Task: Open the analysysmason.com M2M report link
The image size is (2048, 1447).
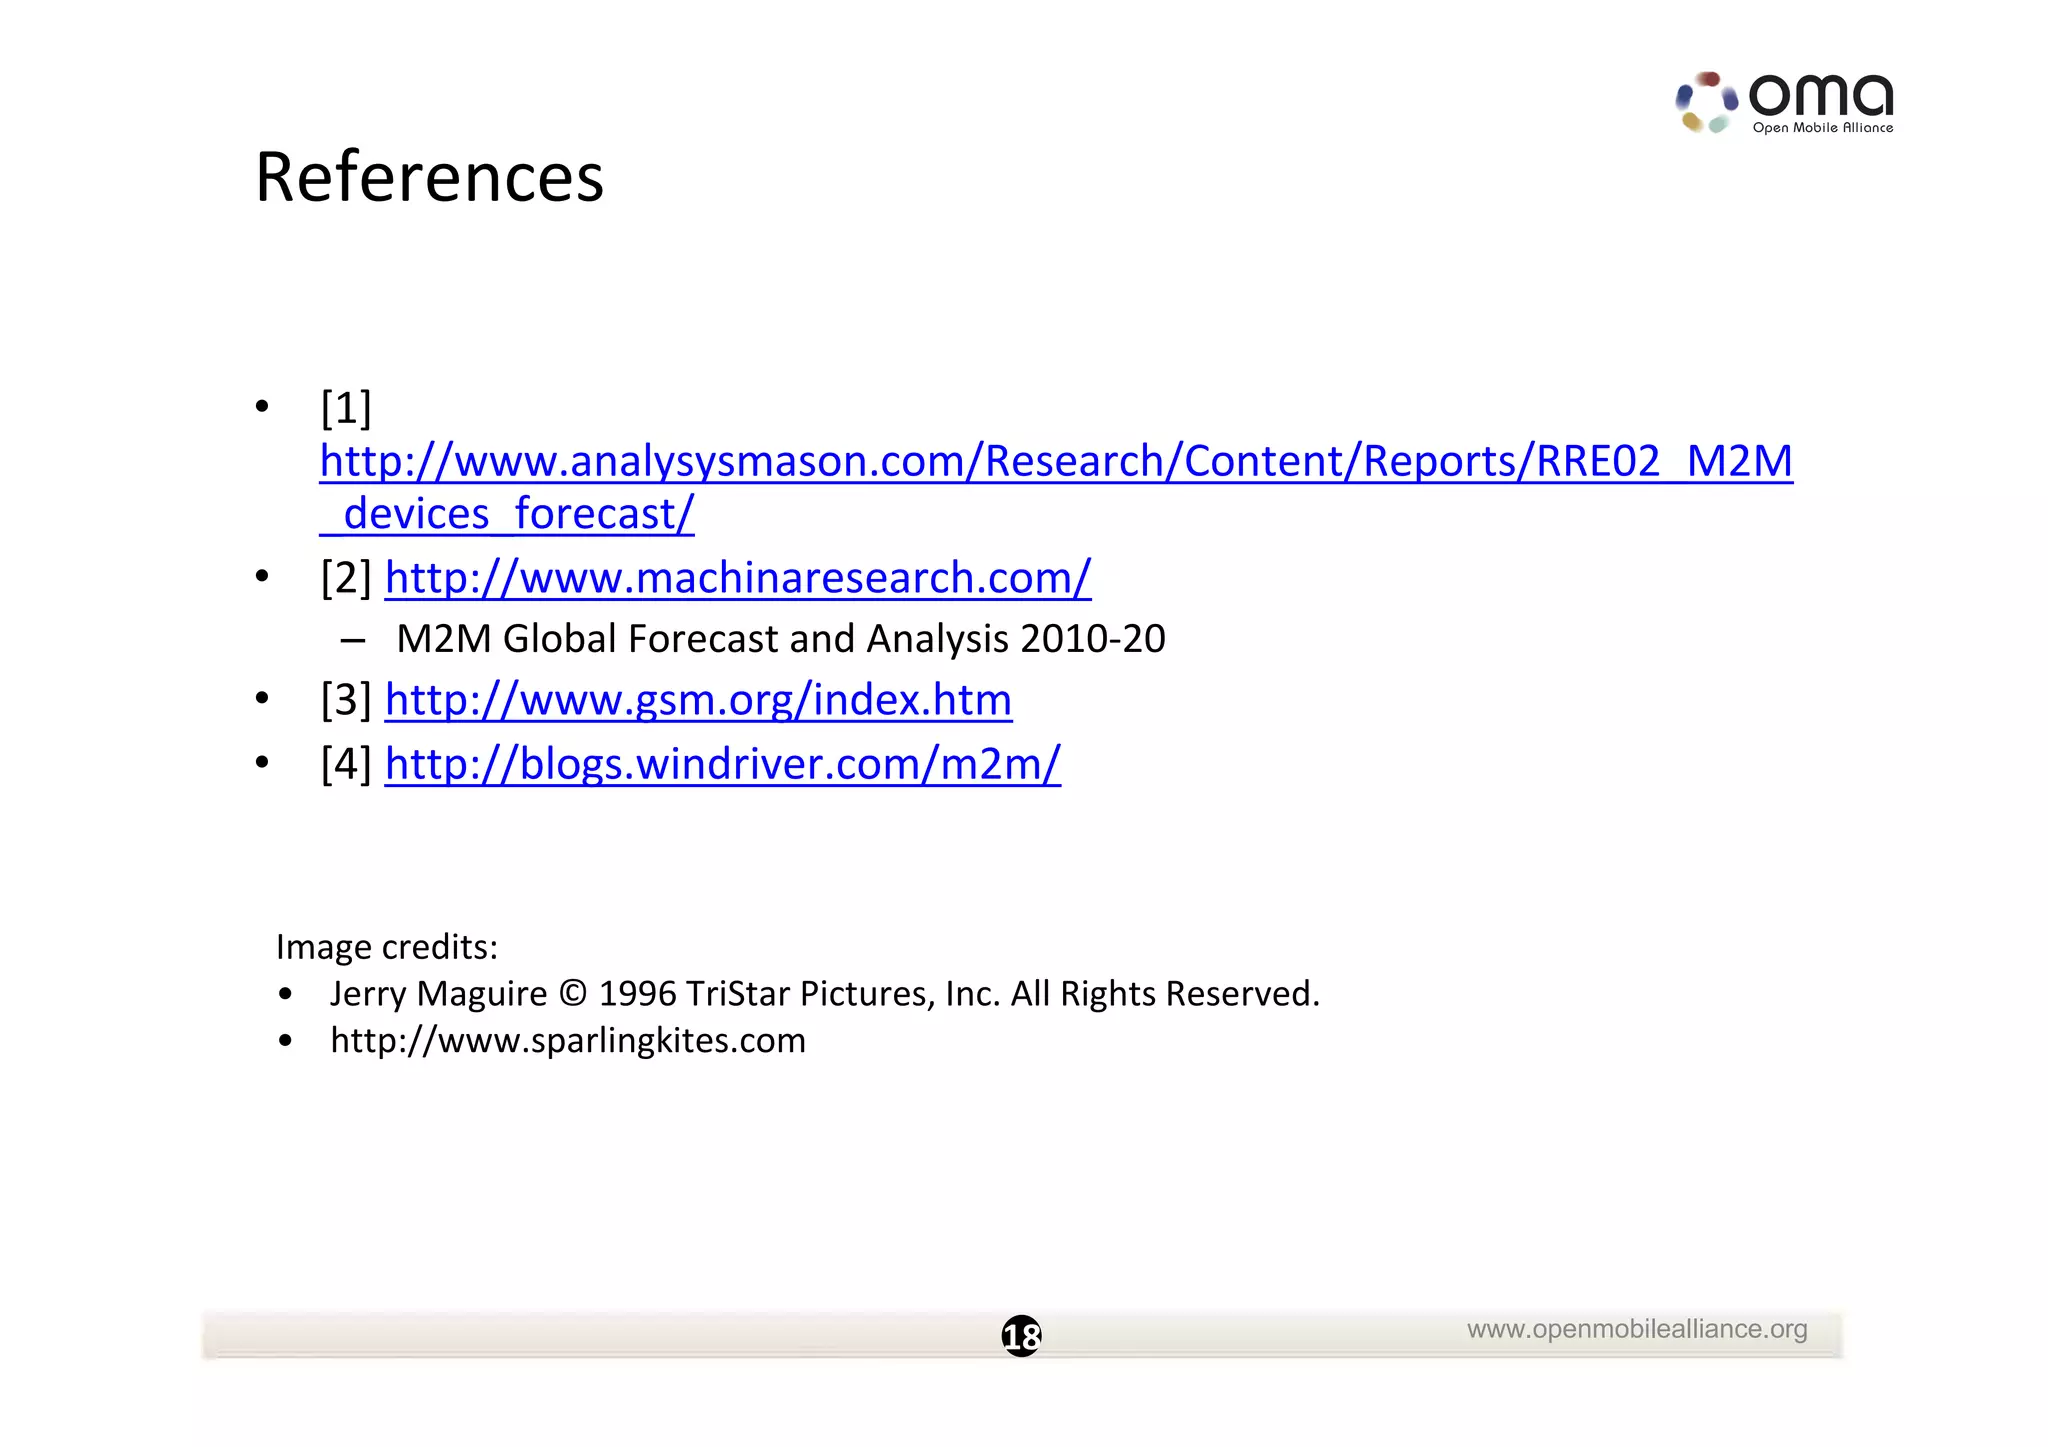Action: click(x=1056, y=487)
